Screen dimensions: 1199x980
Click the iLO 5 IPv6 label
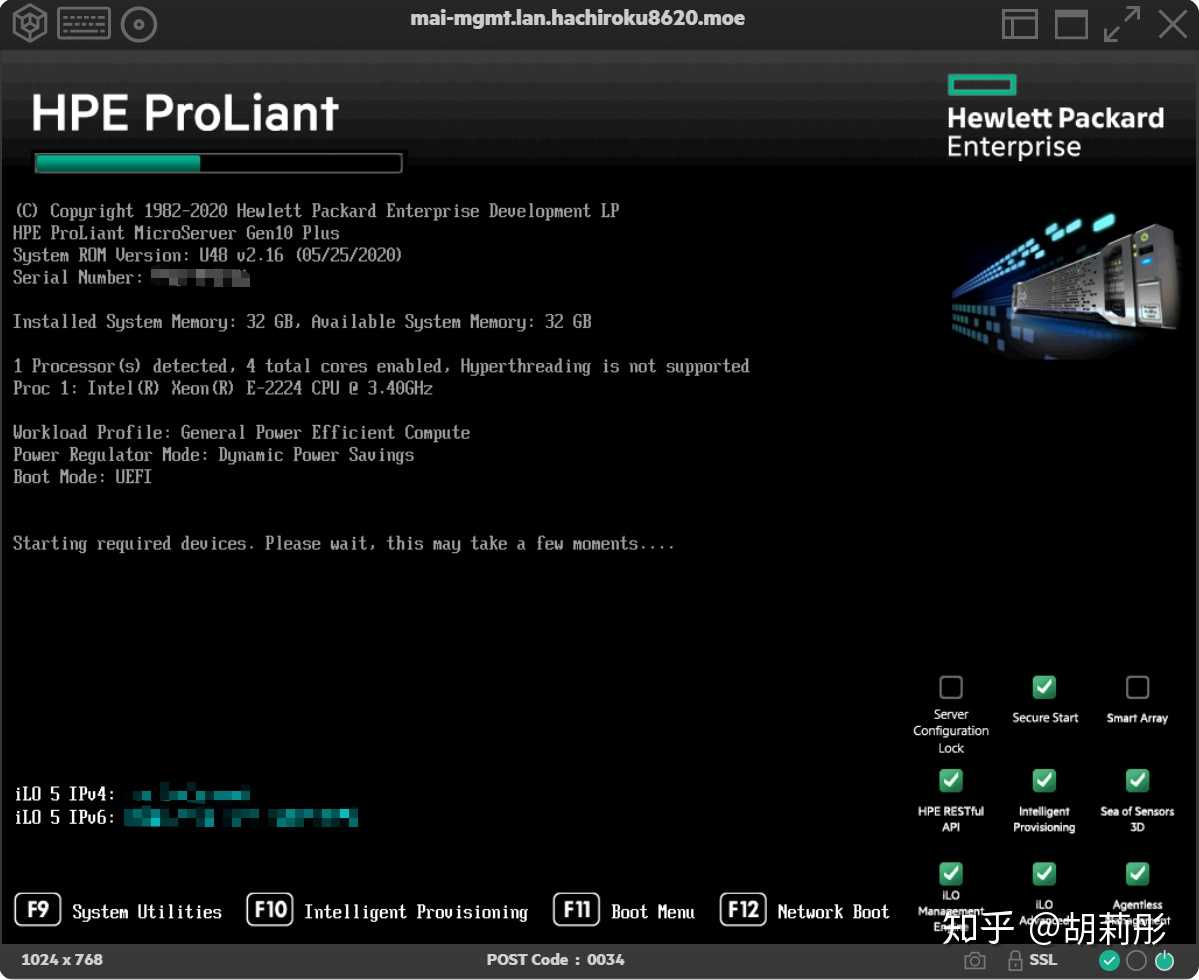click(65, 817)
